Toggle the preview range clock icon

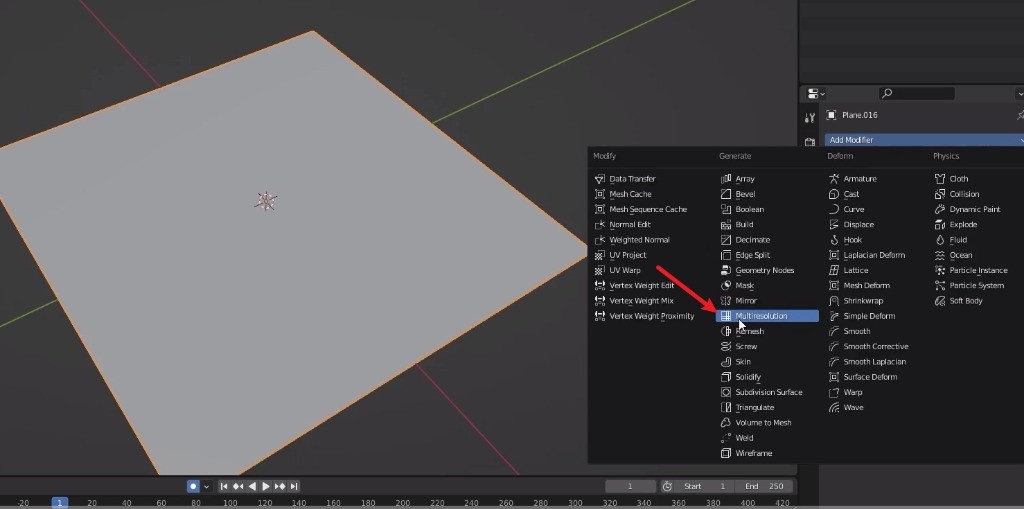tap(667, 486)
